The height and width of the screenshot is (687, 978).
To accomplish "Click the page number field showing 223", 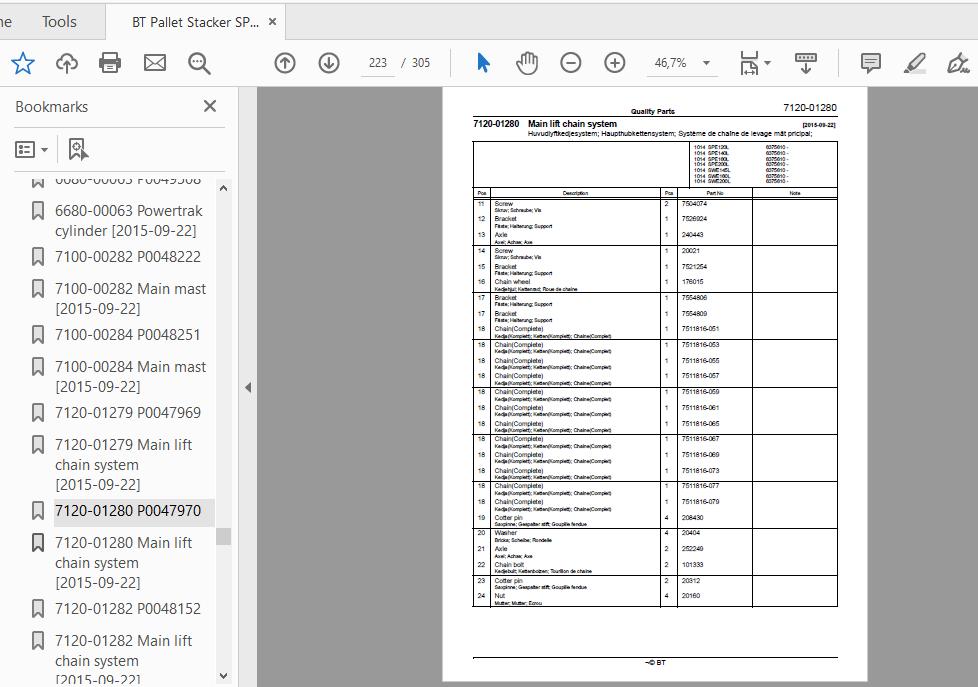I will [377, 63].
